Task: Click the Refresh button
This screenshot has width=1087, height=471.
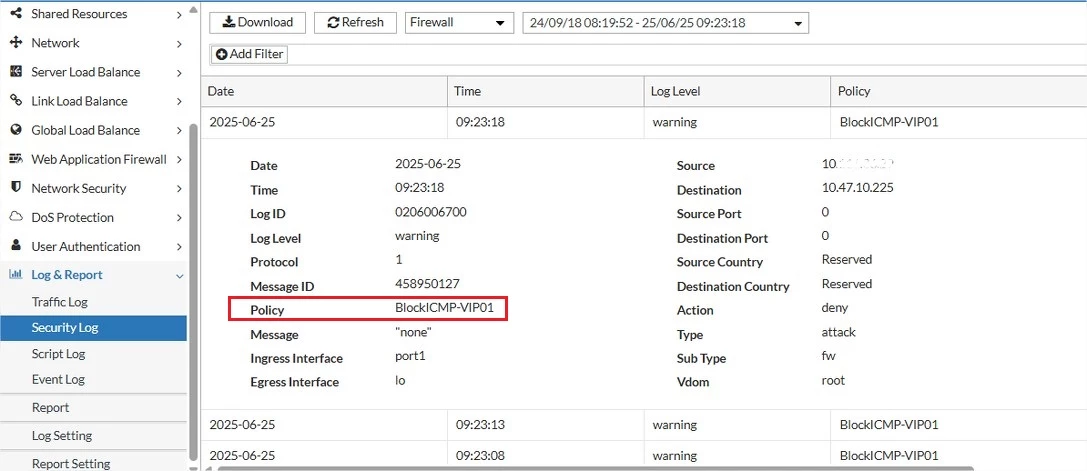Action: 355,22
